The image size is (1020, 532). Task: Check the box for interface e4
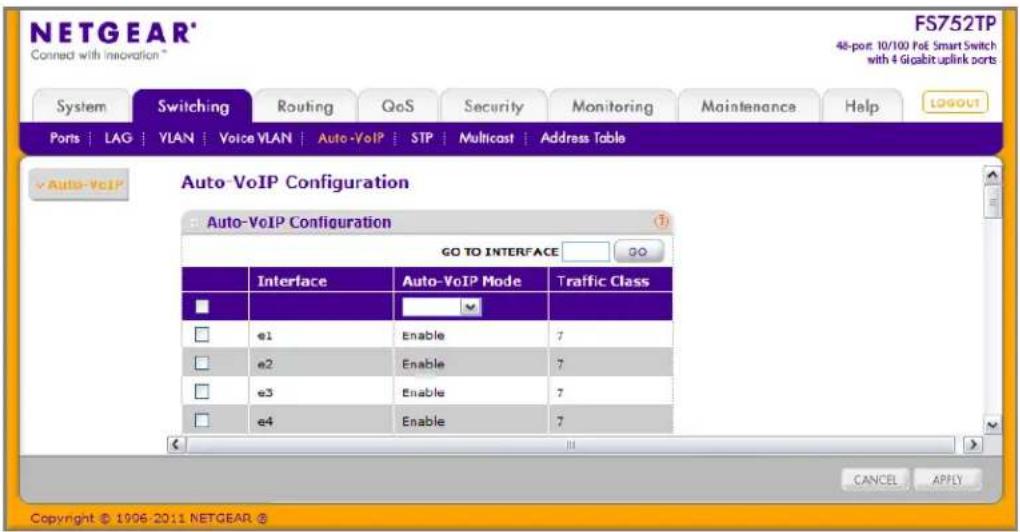[202, 420]
